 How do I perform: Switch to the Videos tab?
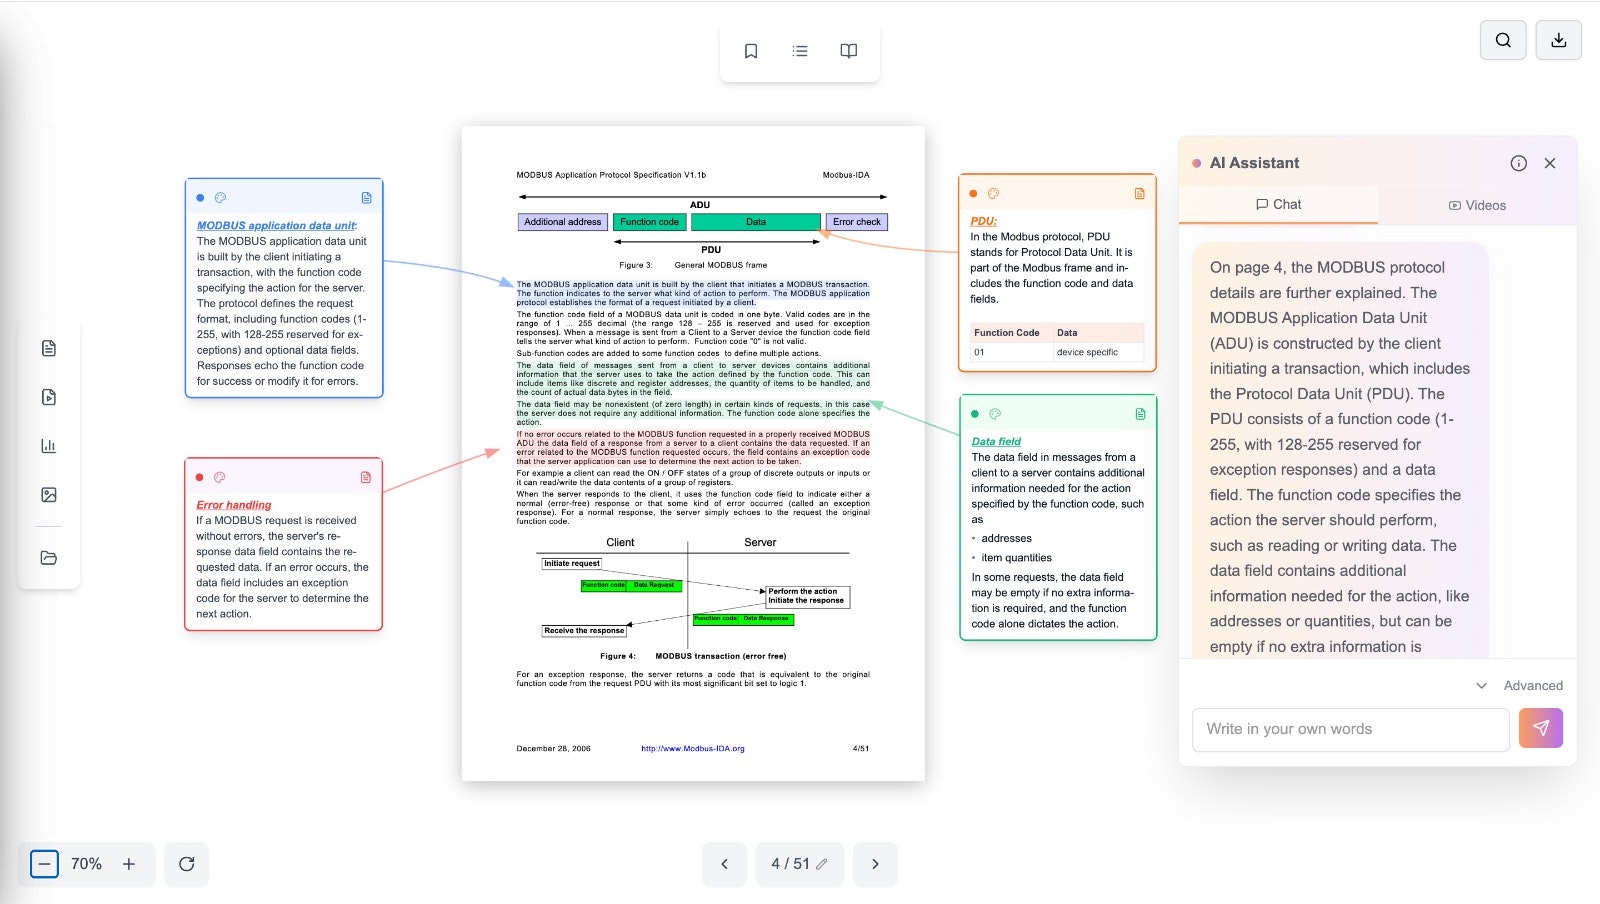[x=1477, y=205]
